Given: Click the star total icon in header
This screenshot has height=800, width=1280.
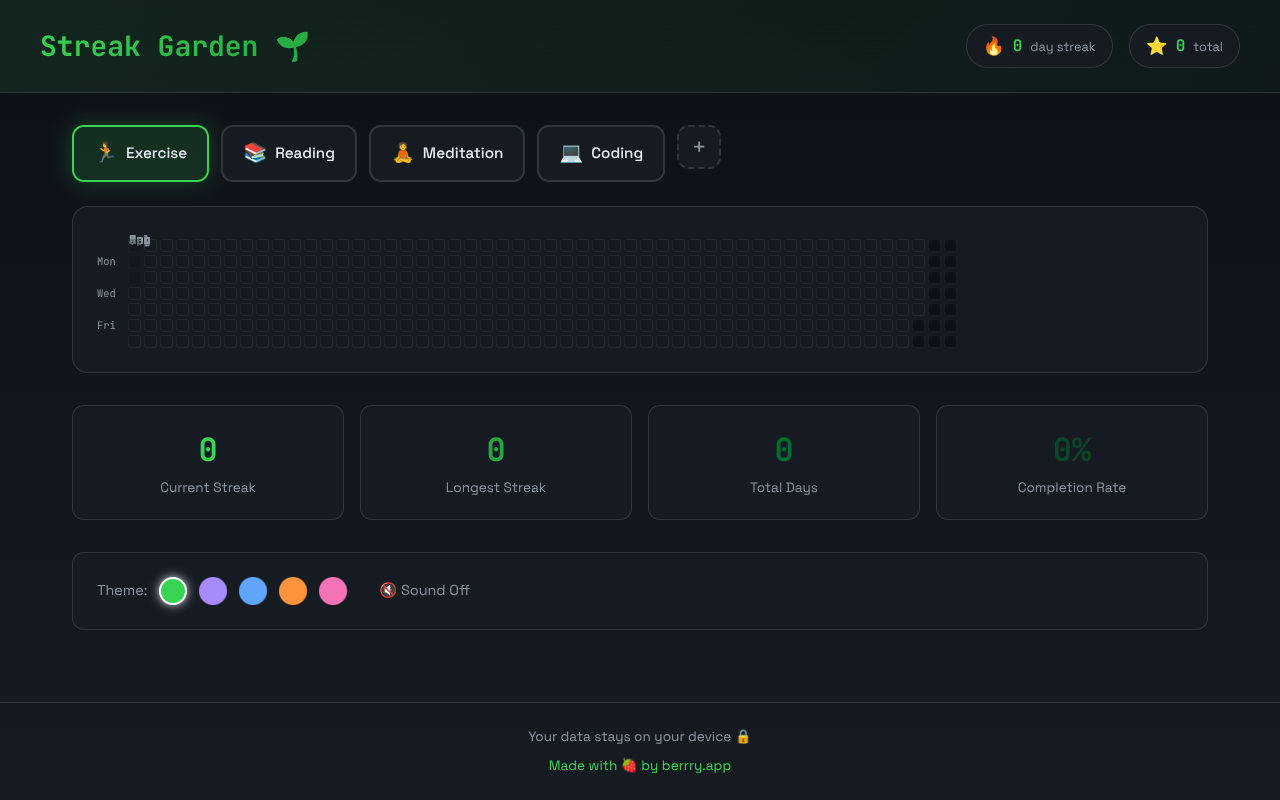Looking at the screenshot, I should [1157, 45].
